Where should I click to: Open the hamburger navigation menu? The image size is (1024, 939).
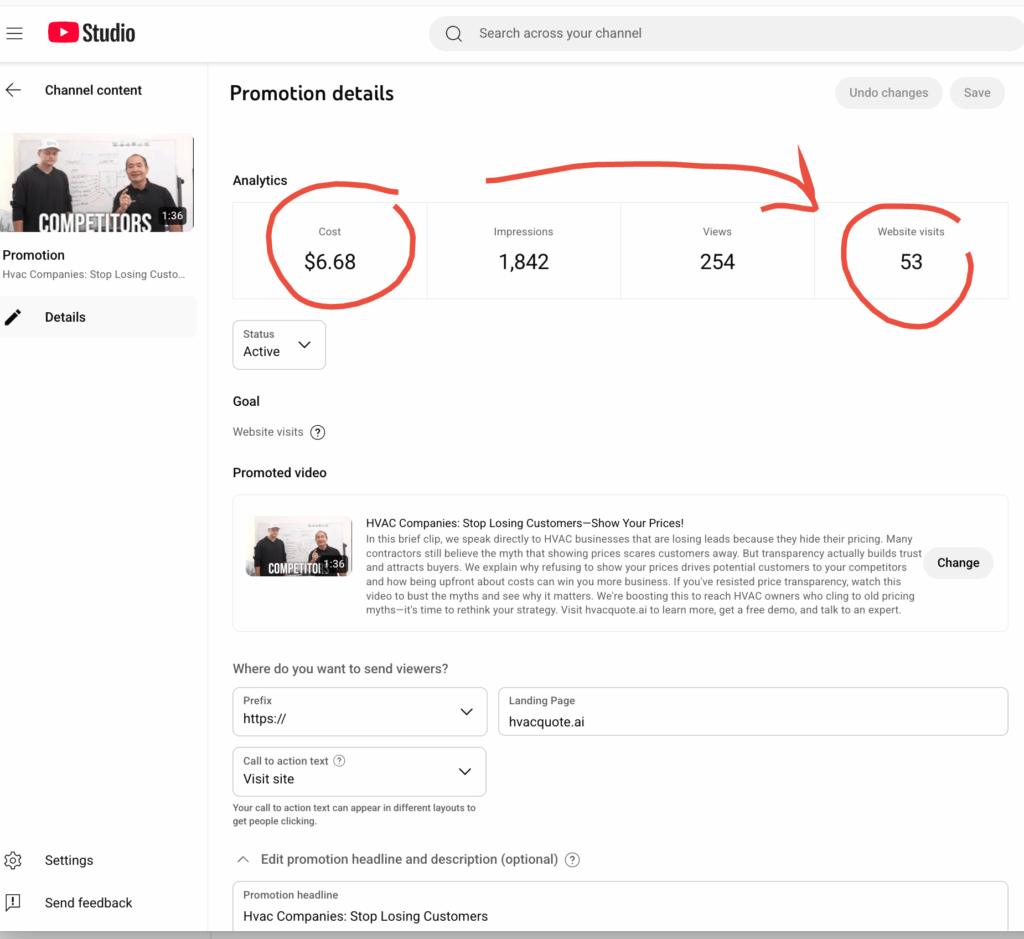[14, 33]
